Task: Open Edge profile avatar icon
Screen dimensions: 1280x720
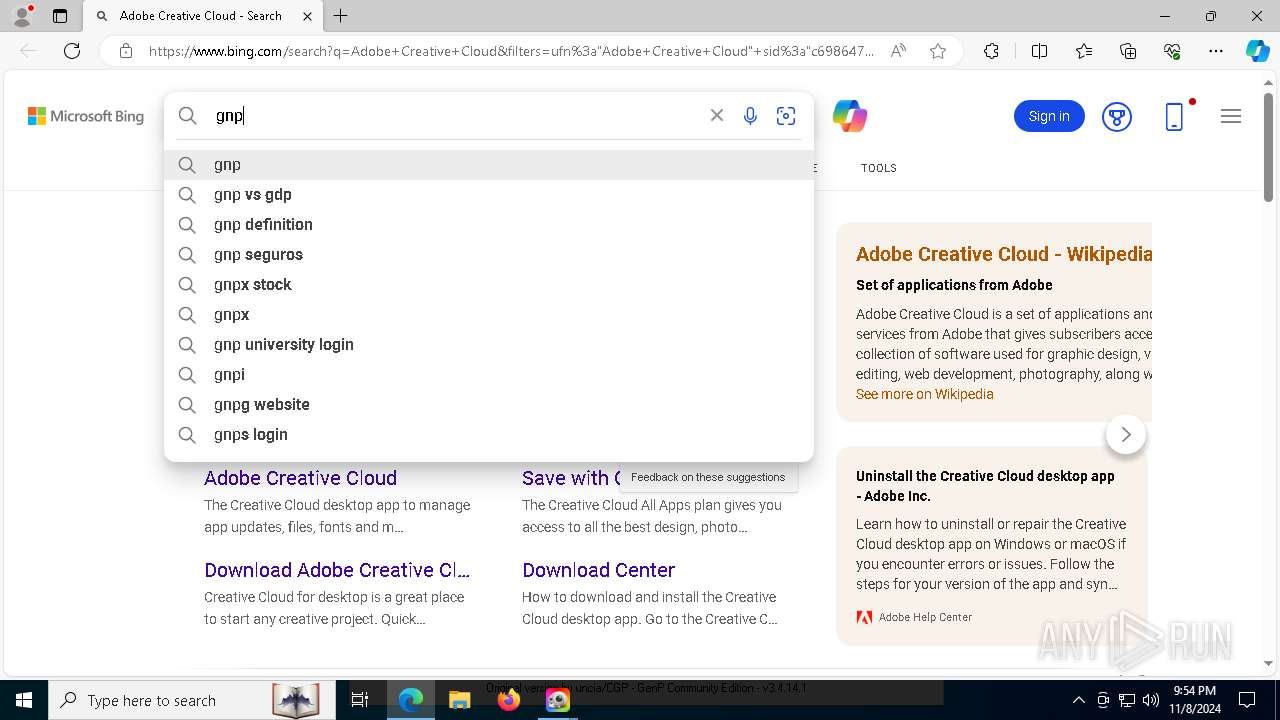Action: (x=22, y=16)
